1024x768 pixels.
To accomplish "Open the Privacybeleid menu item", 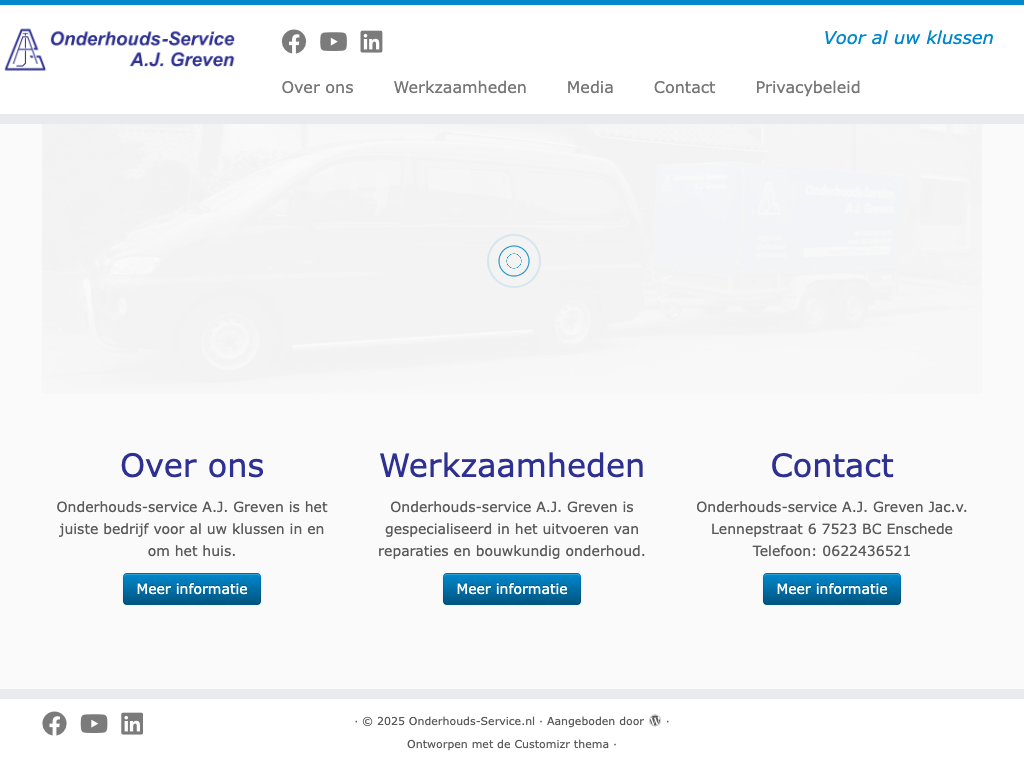I will coord(808,87).
